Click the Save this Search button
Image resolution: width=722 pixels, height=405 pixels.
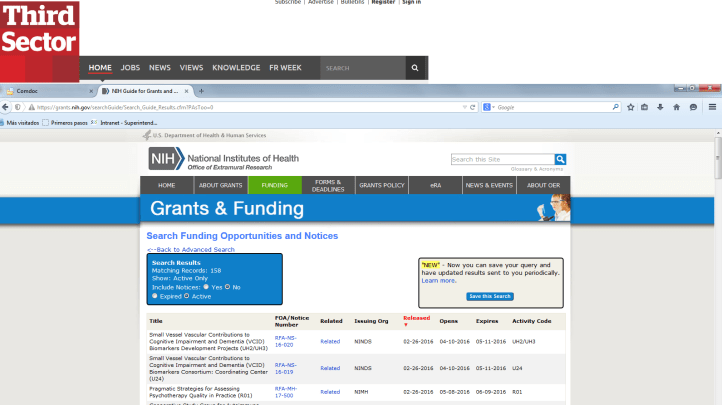click(x=490, y=296)
